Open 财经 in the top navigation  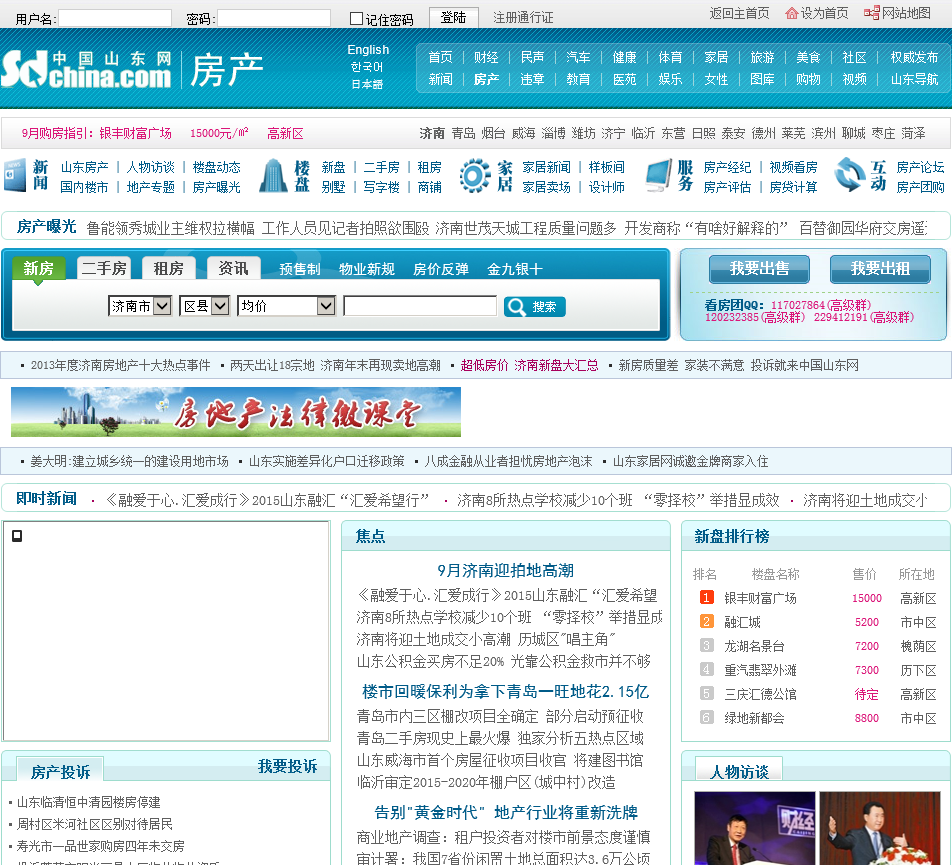pos(486,57)
